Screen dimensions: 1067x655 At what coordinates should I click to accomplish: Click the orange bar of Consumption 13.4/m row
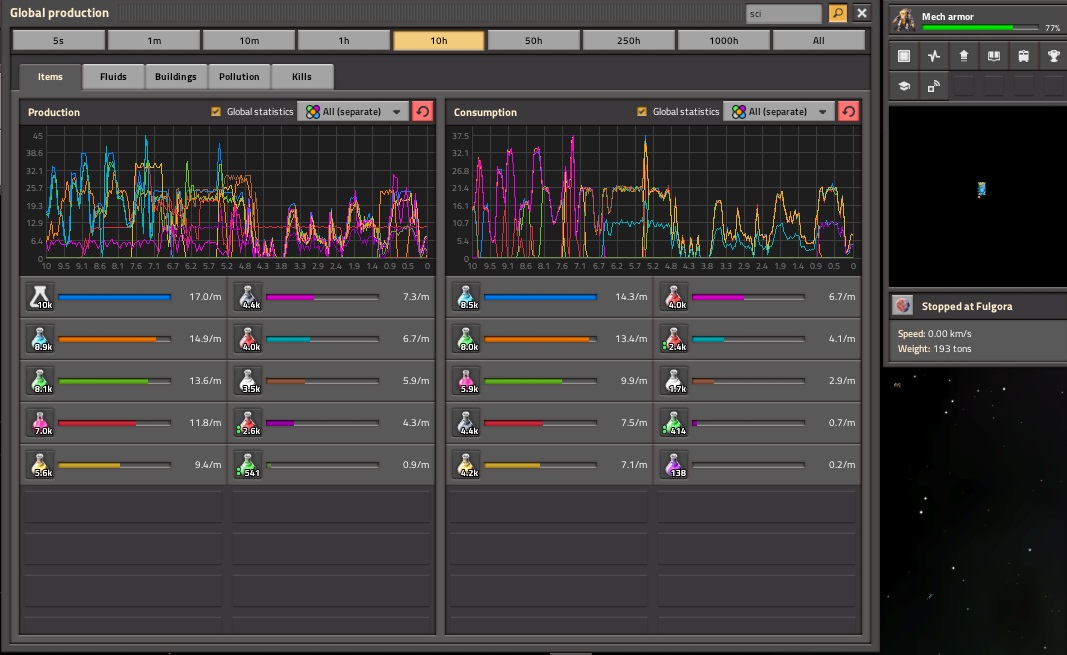point(540,339)
